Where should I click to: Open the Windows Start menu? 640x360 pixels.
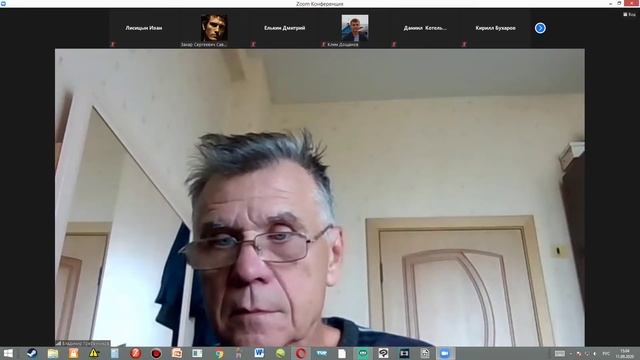(8, 353)
